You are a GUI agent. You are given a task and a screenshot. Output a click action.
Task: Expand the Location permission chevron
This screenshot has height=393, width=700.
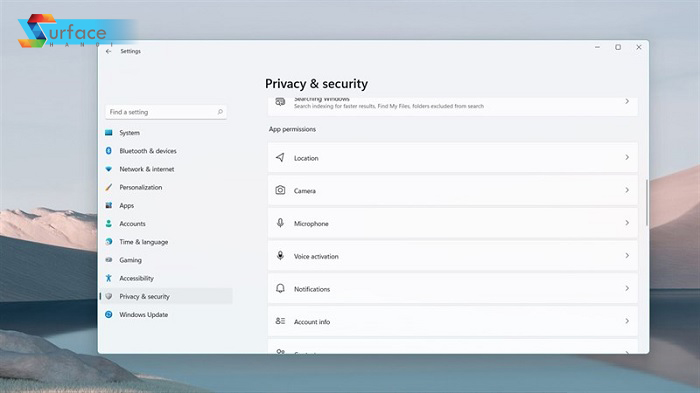coord(627,157)
